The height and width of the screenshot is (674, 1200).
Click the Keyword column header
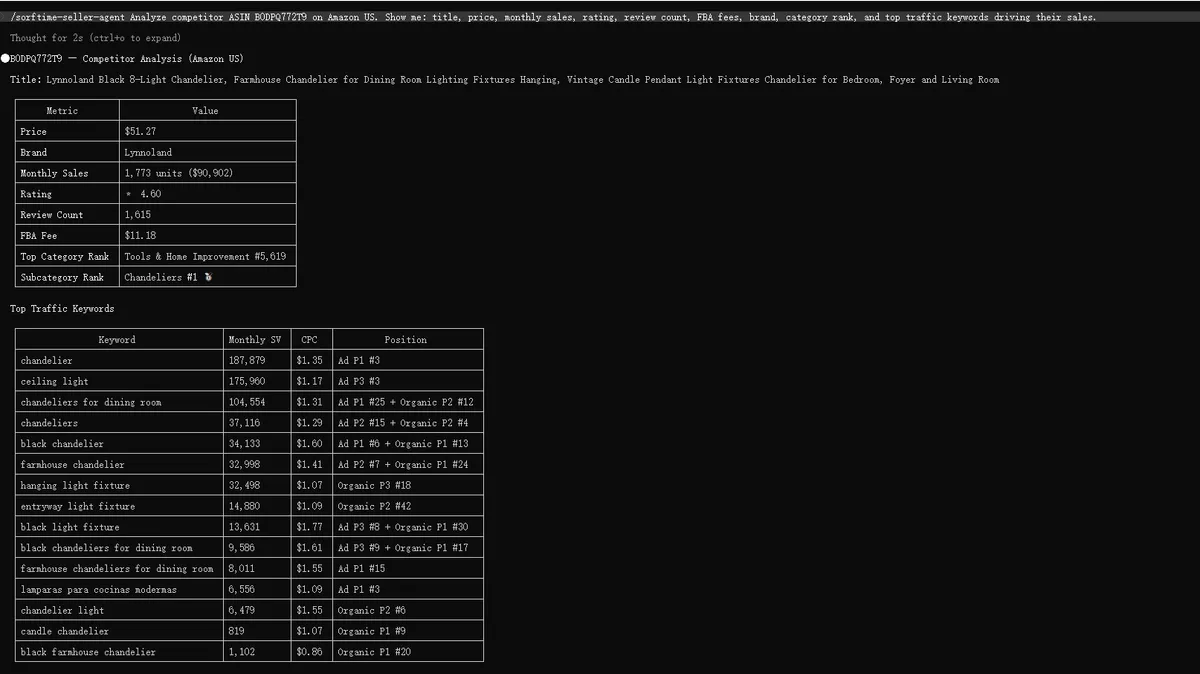pyautogui.click(x=117, y=340)
